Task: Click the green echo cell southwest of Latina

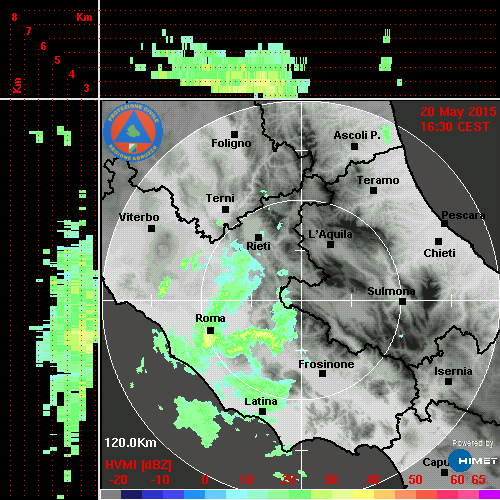Action: click(197, 421)
